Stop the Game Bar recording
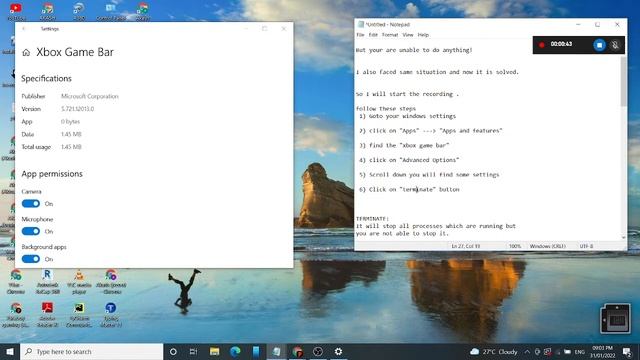The height and width of the screenshot is (360, 640). [599, 45]
